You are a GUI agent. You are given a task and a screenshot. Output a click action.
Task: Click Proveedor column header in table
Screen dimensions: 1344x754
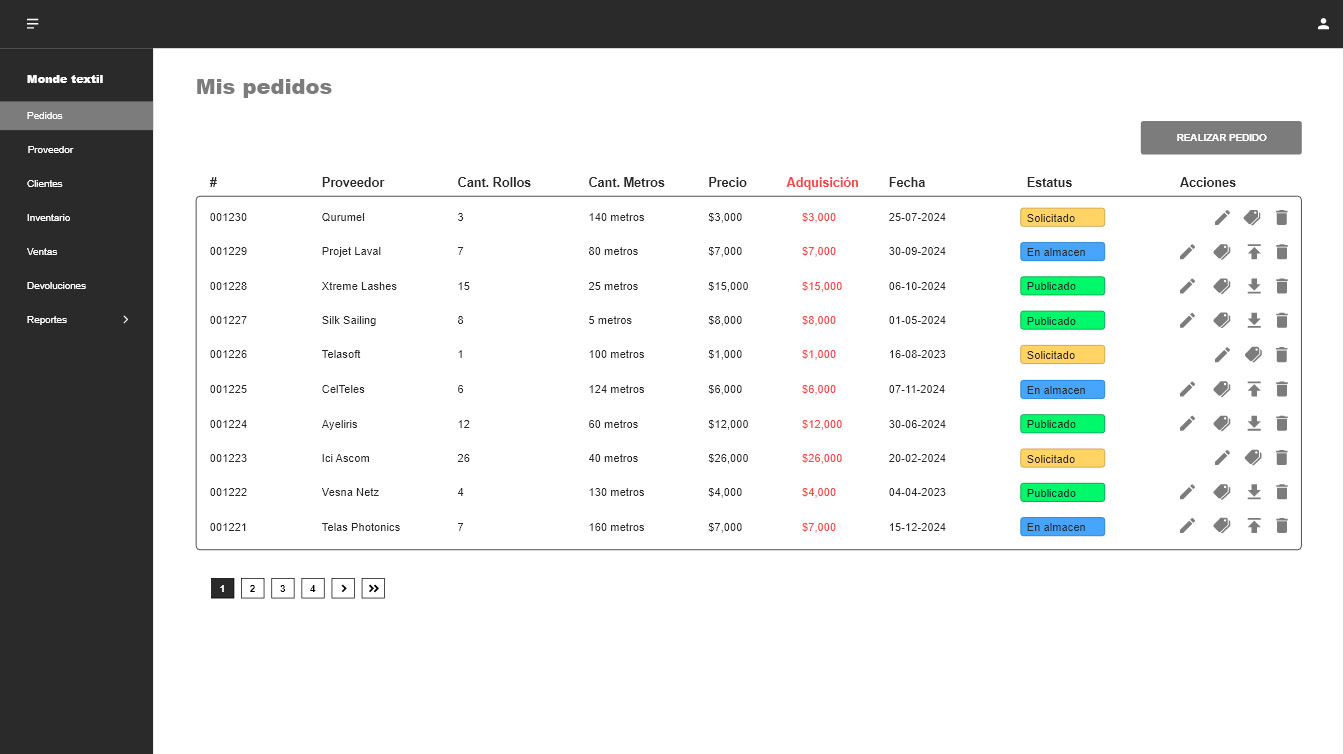pos(353,183)
